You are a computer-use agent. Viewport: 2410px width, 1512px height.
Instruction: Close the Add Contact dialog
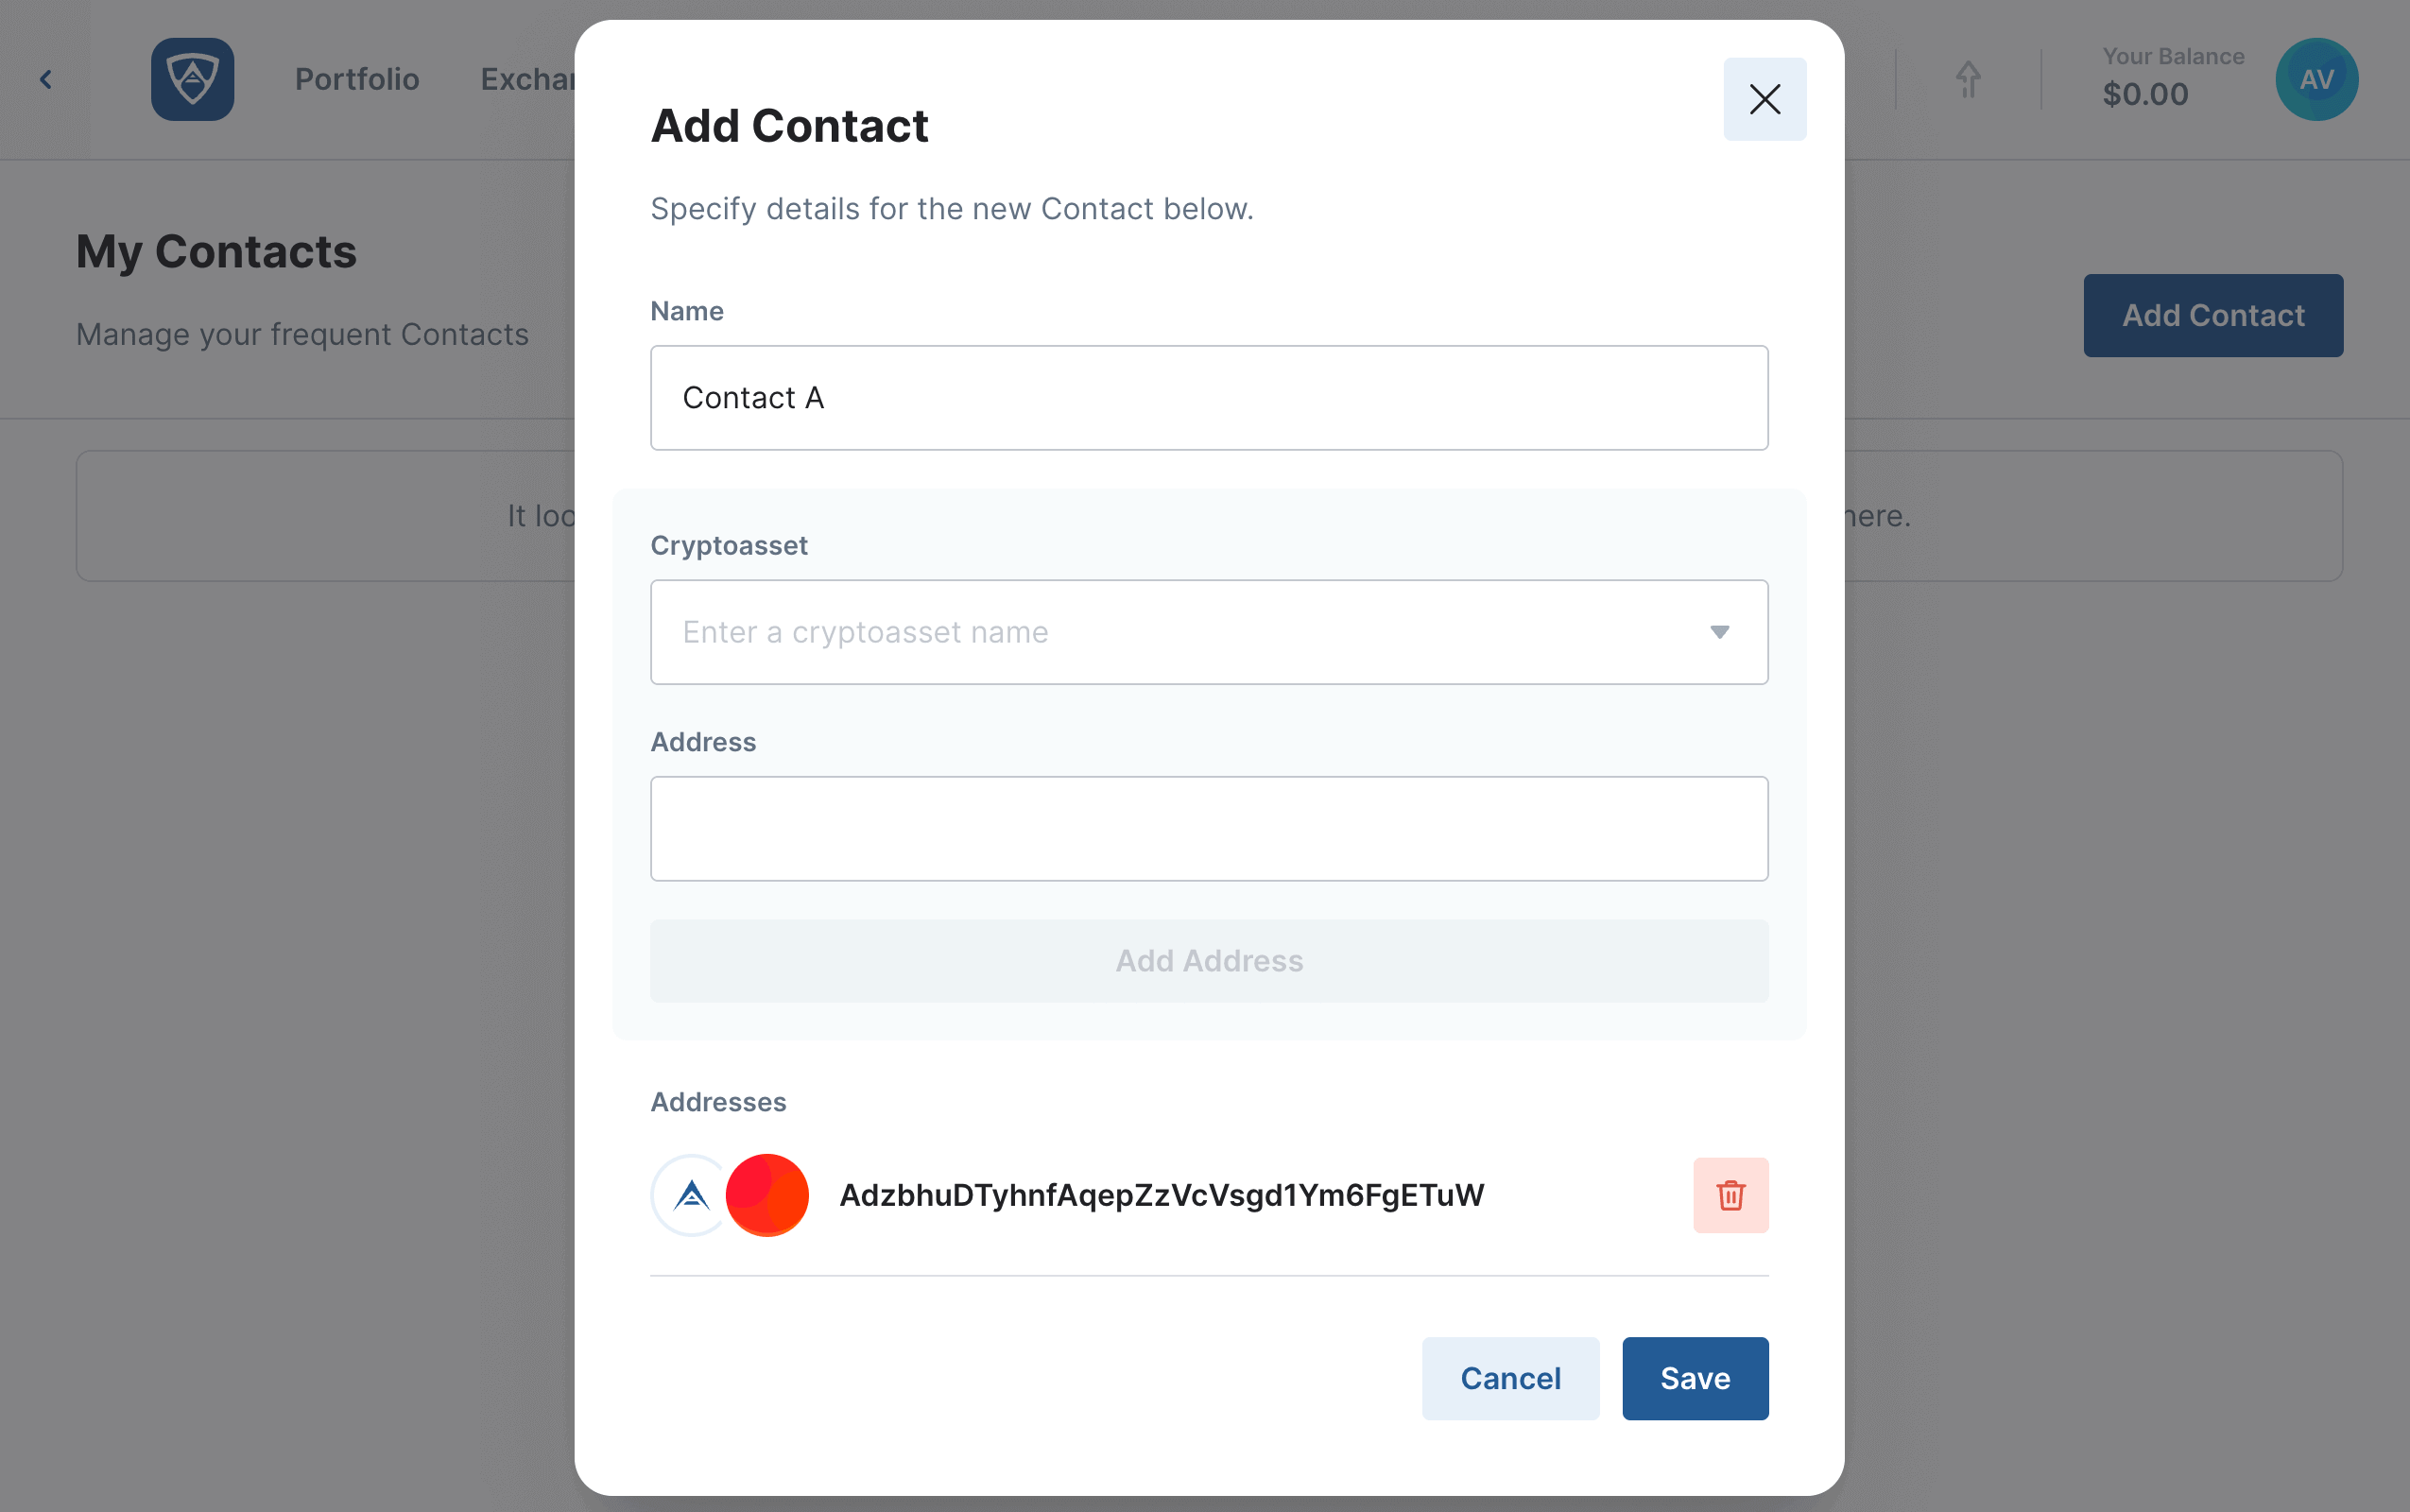pos(1764,99)
